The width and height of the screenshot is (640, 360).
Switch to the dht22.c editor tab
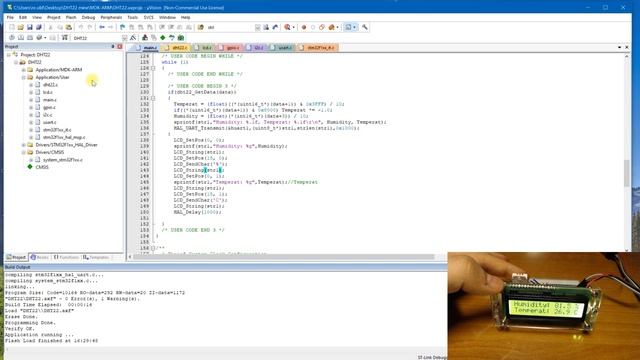[x=176, y=48]
